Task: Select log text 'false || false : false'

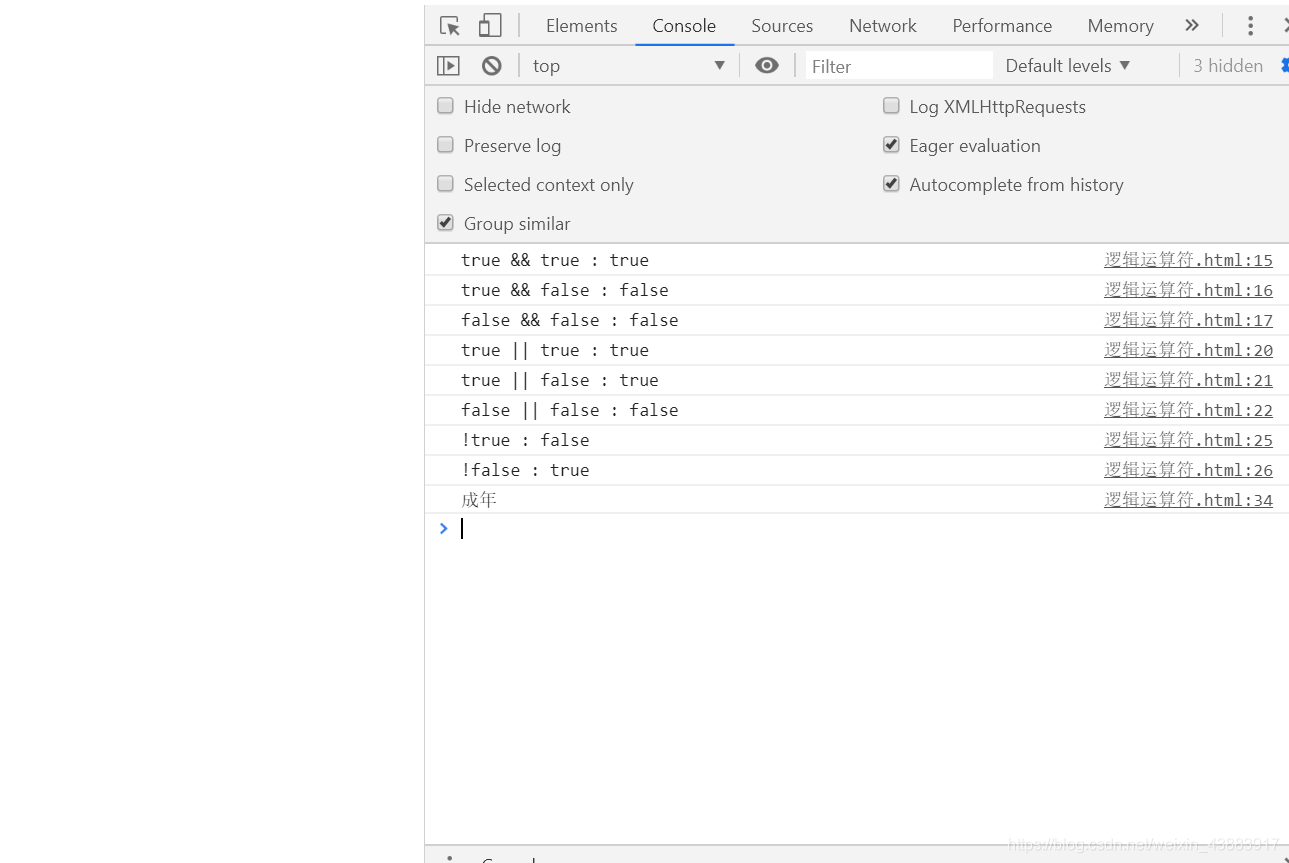Action: coord(570,410)
